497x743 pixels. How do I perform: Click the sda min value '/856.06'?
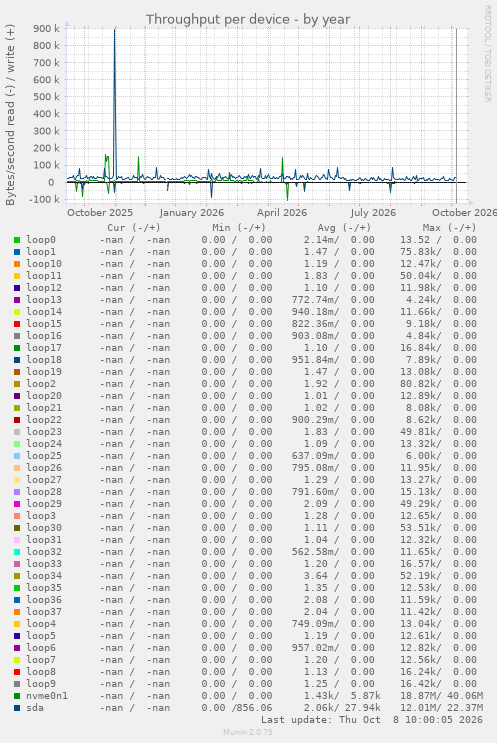point(252,708)
